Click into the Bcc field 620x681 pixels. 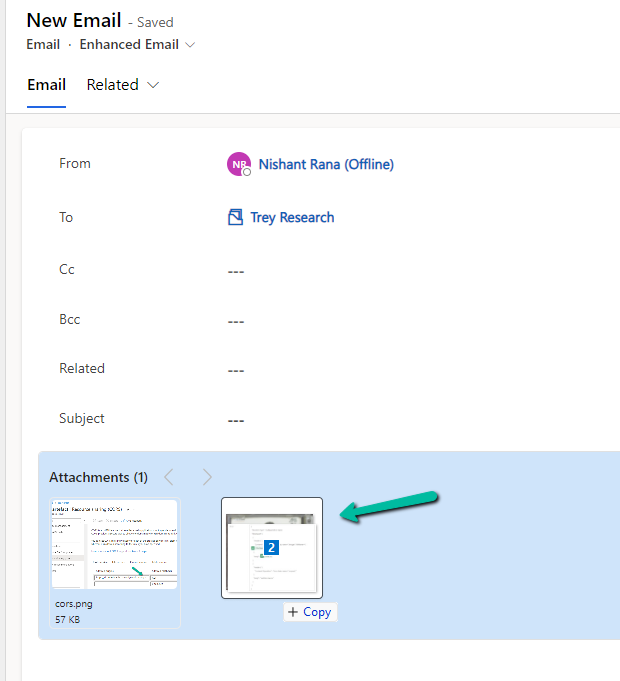[236, 321]
